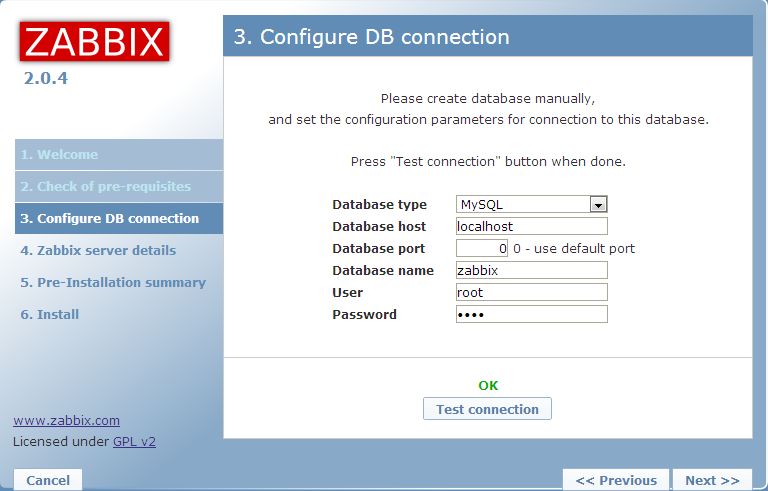768x491 pixels.
Task: Select step 5. Pre-Installation summary
Action: click(119, 283)
